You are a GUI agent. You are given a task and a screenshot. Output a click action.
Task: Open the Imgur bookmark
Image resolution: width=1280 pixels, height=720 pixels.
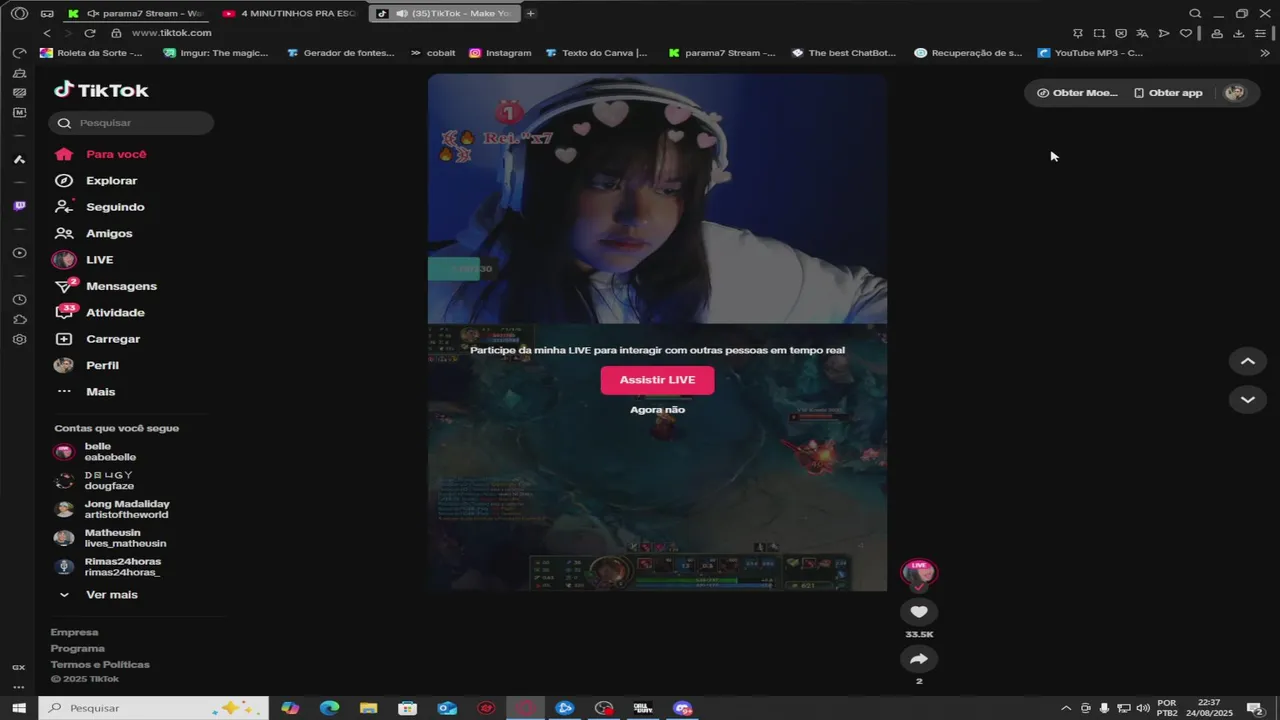coord(216,53)
